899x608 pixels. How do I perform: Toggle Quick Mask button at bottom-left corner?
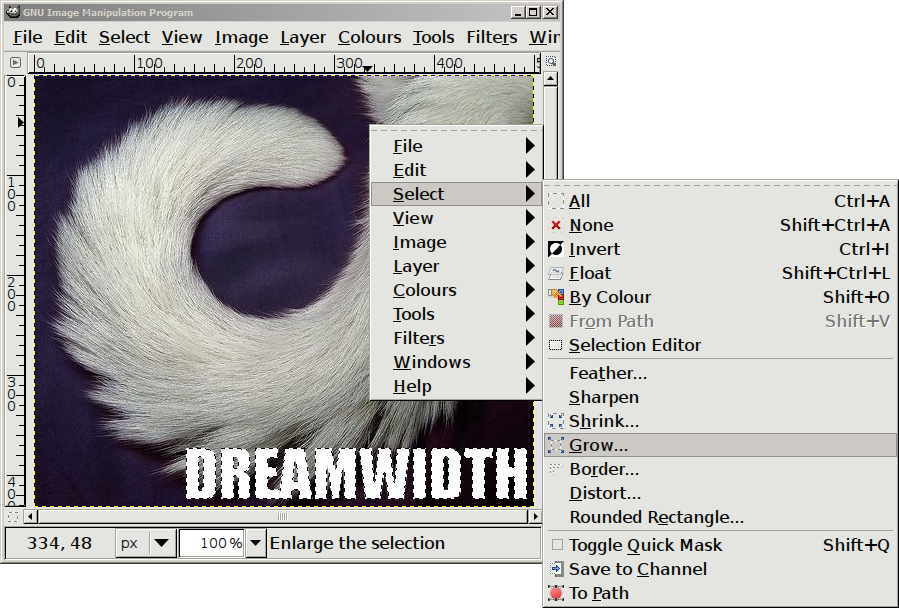[13, 516]
